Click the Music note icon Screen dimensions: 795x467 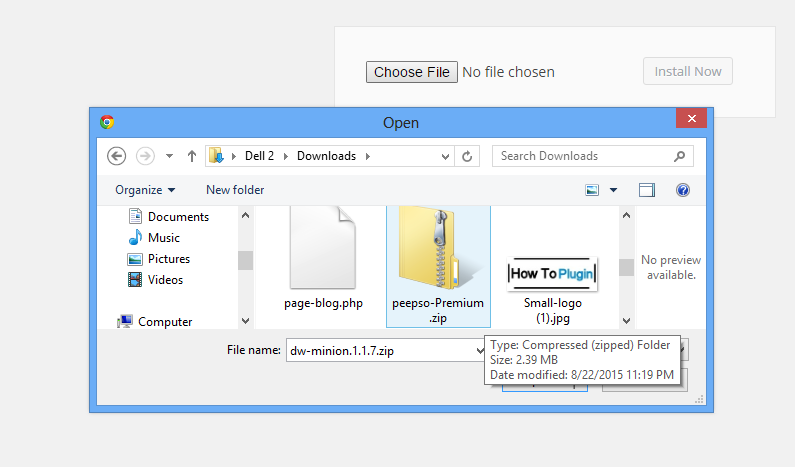pos(135,237)
